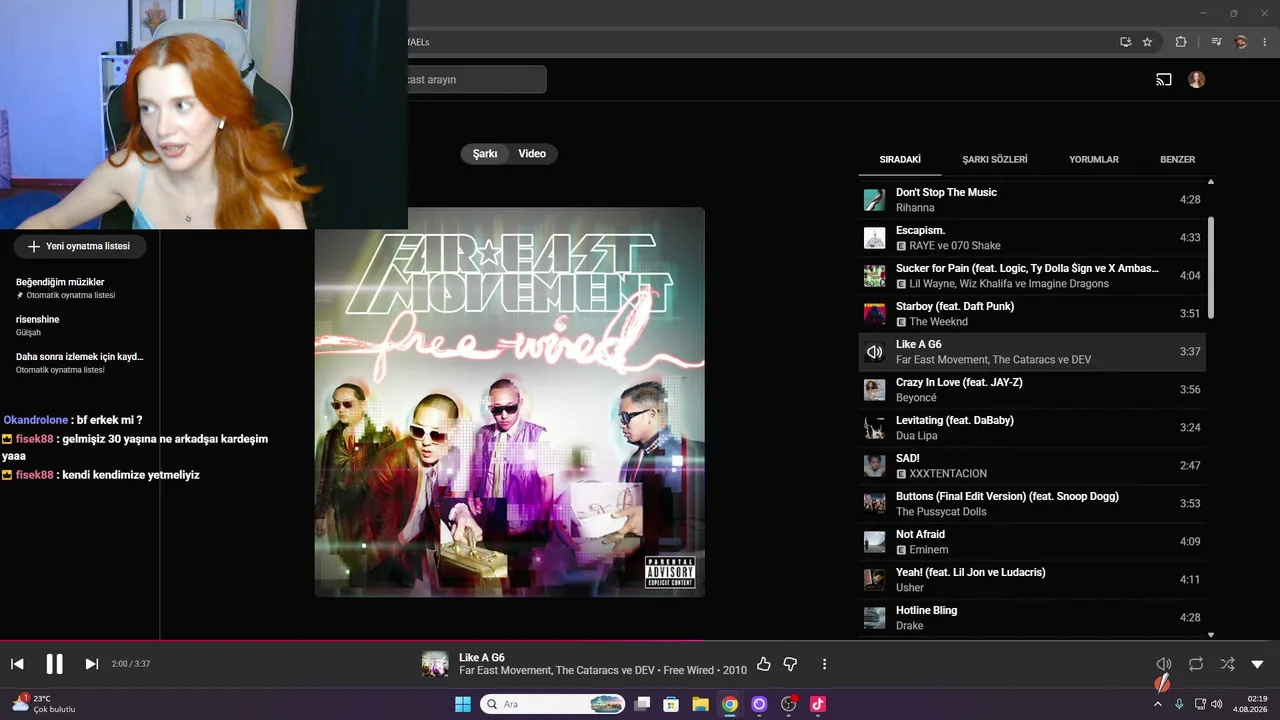Click the Rihanna album thumbnail in queue
The height and width of the screenshot is (720, 1280).
click(x=875, y=200)
